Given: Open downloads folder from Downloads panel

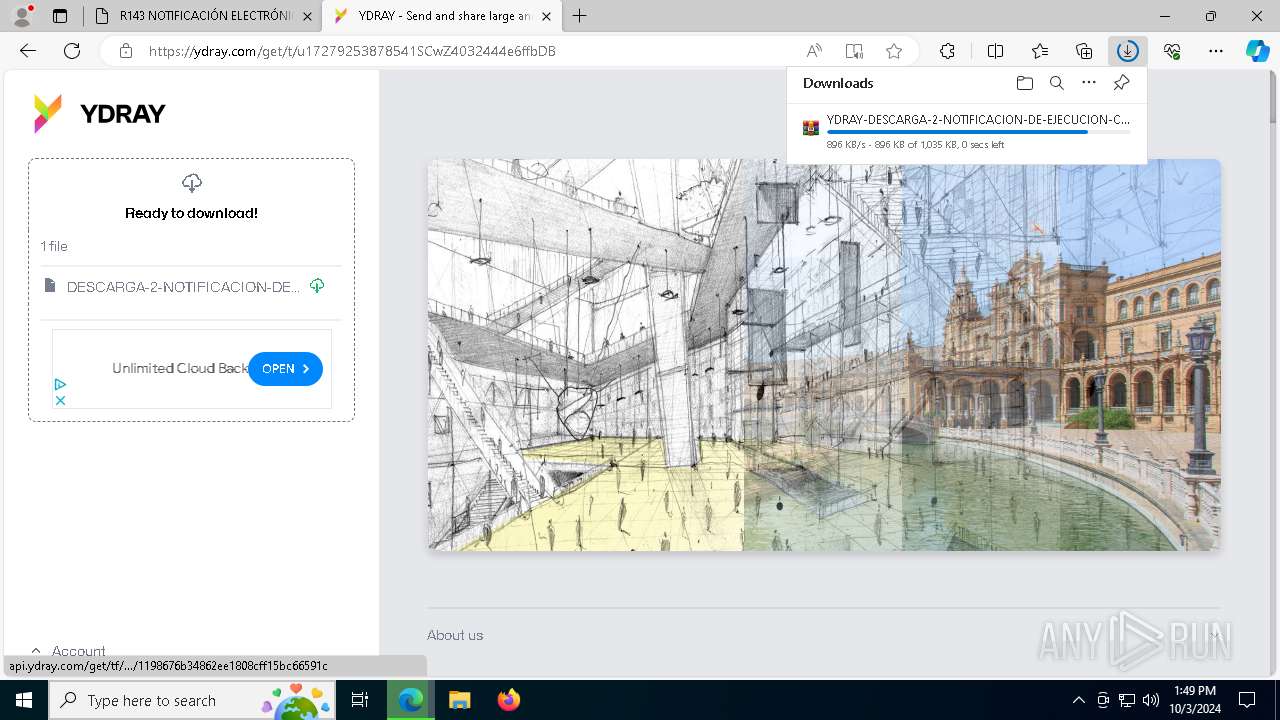Looking at the screenshot, I should click(1024, 83).
